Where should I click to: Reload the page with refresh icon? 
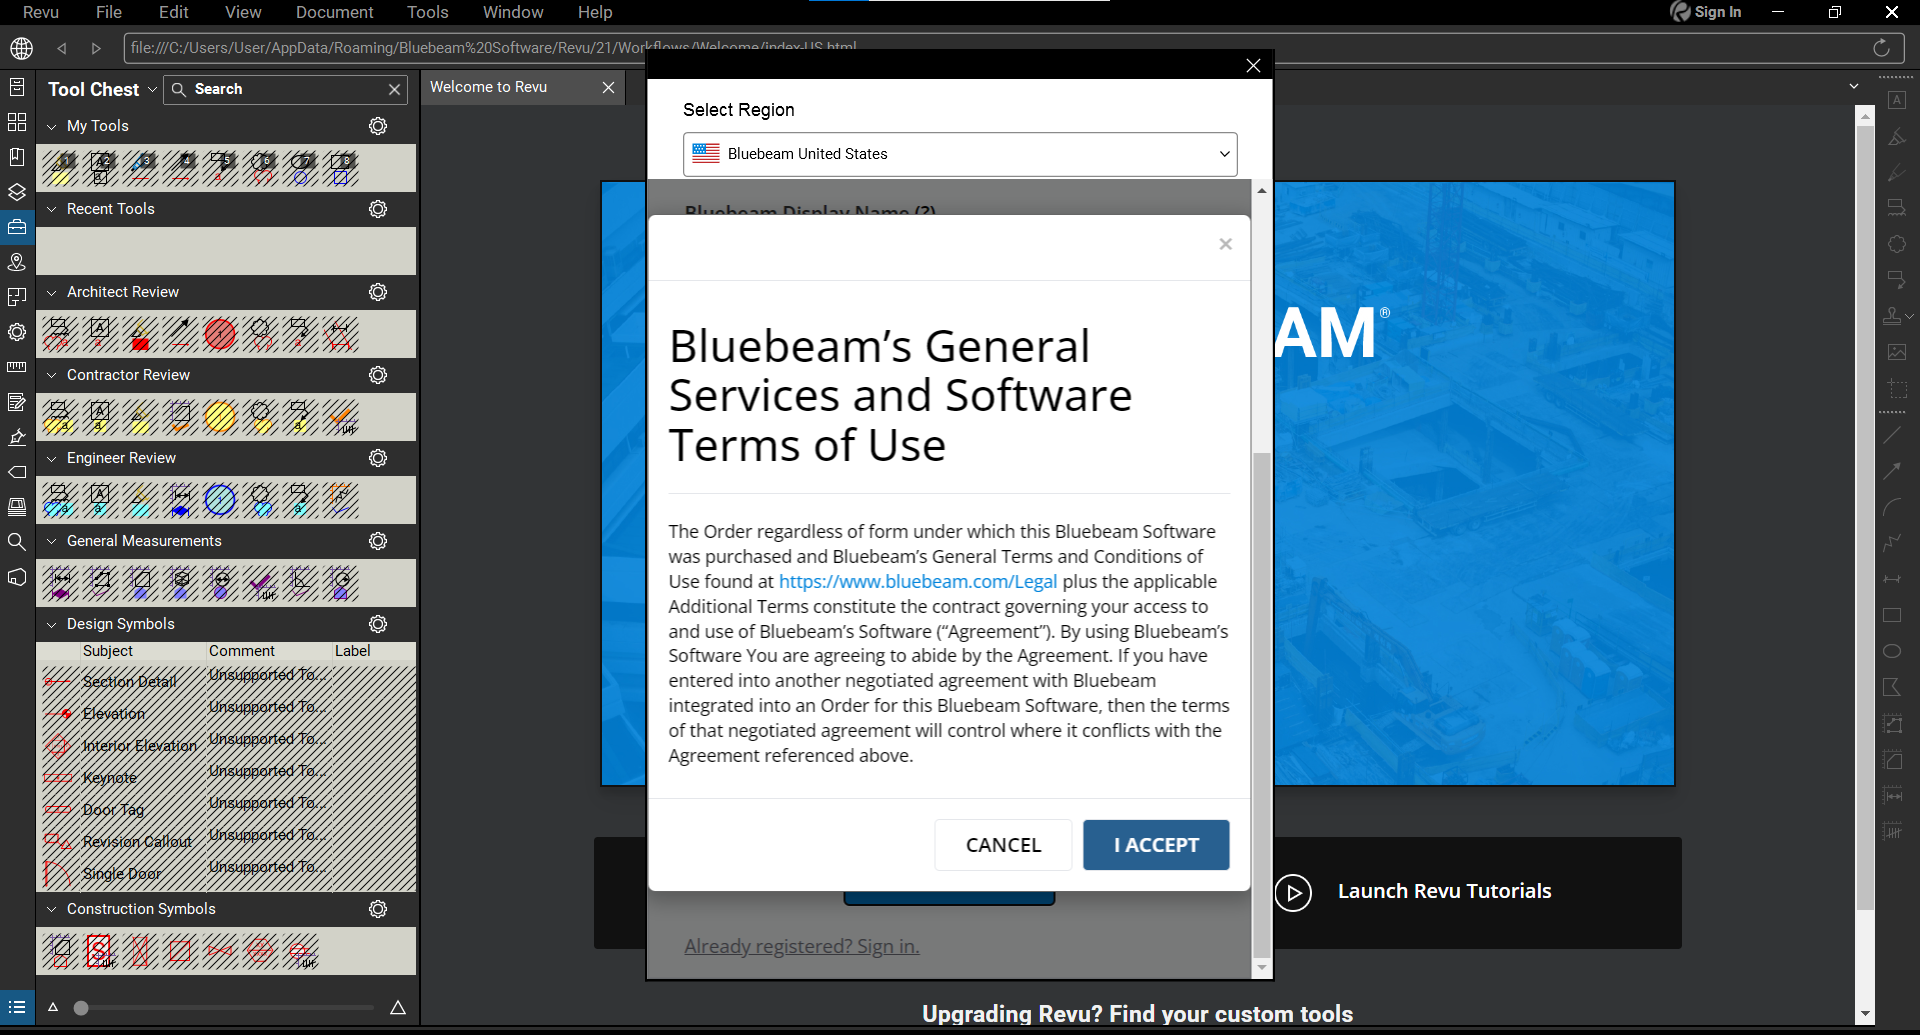point(1881,48)
